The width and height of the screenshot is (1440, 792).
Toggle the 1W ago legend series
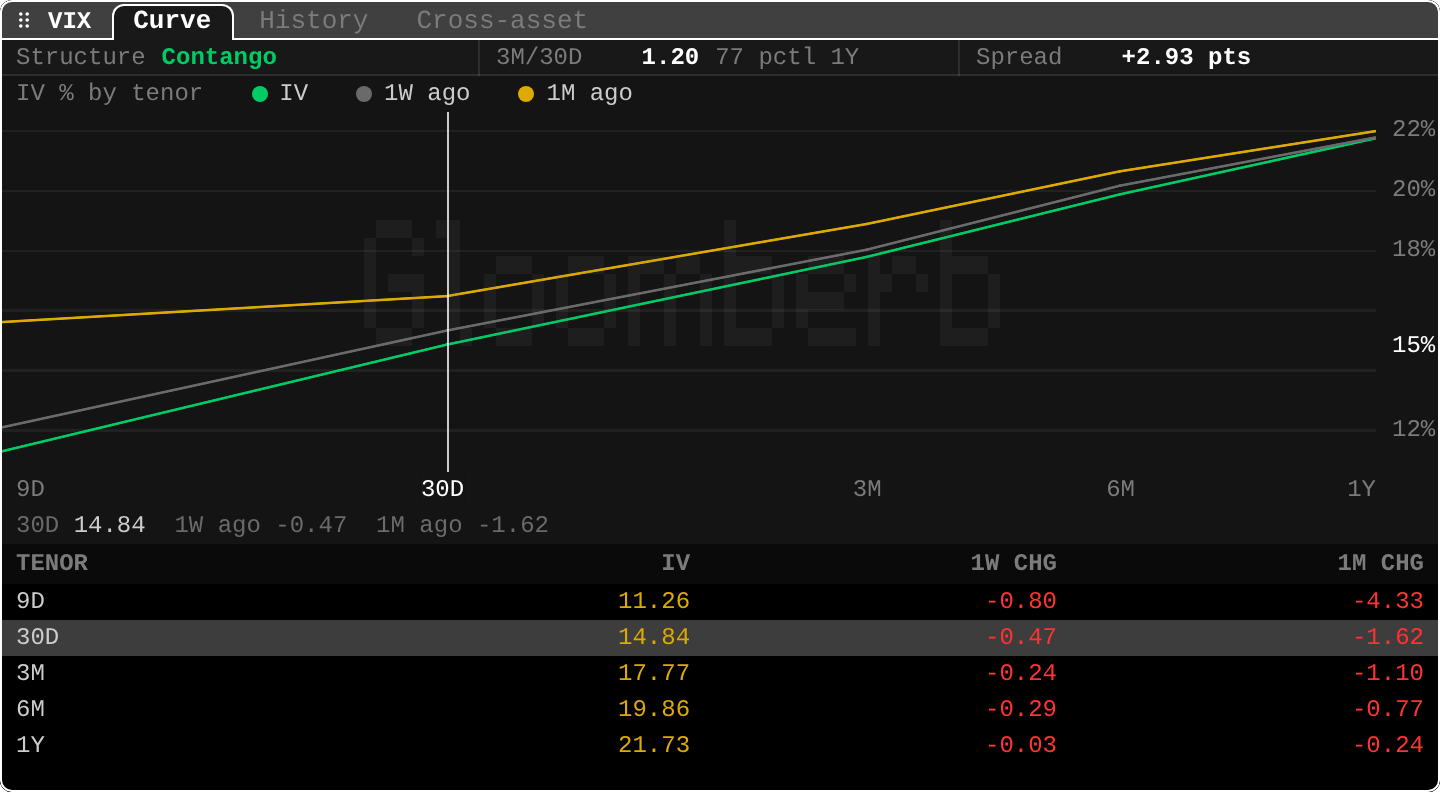(413, 94)
